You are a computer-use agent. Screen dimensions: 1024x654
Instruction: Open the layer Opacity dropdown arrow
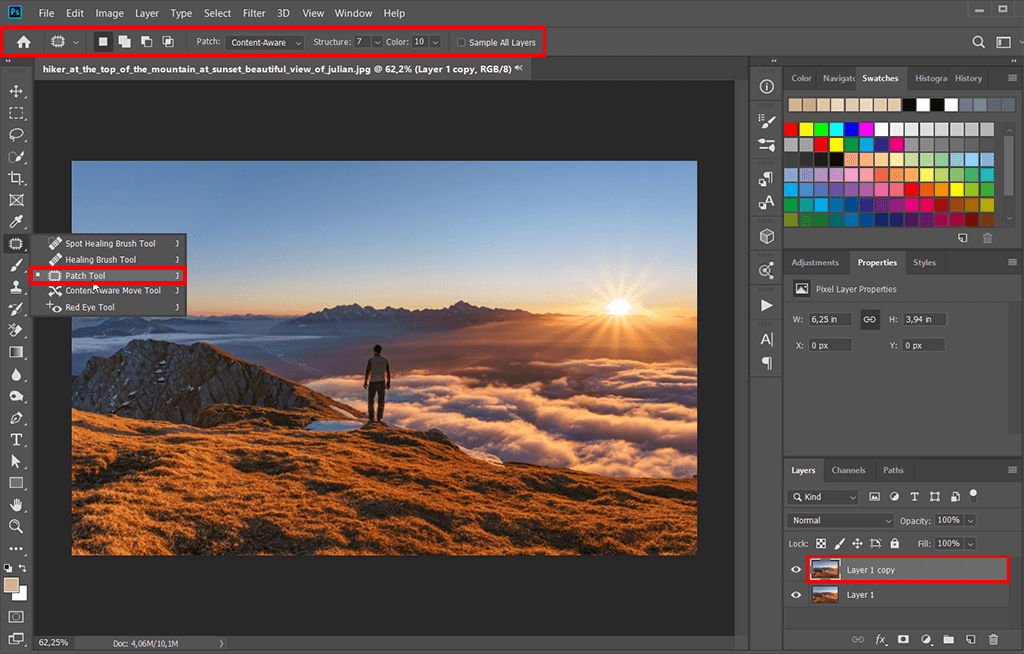click(x=970, y=520)
